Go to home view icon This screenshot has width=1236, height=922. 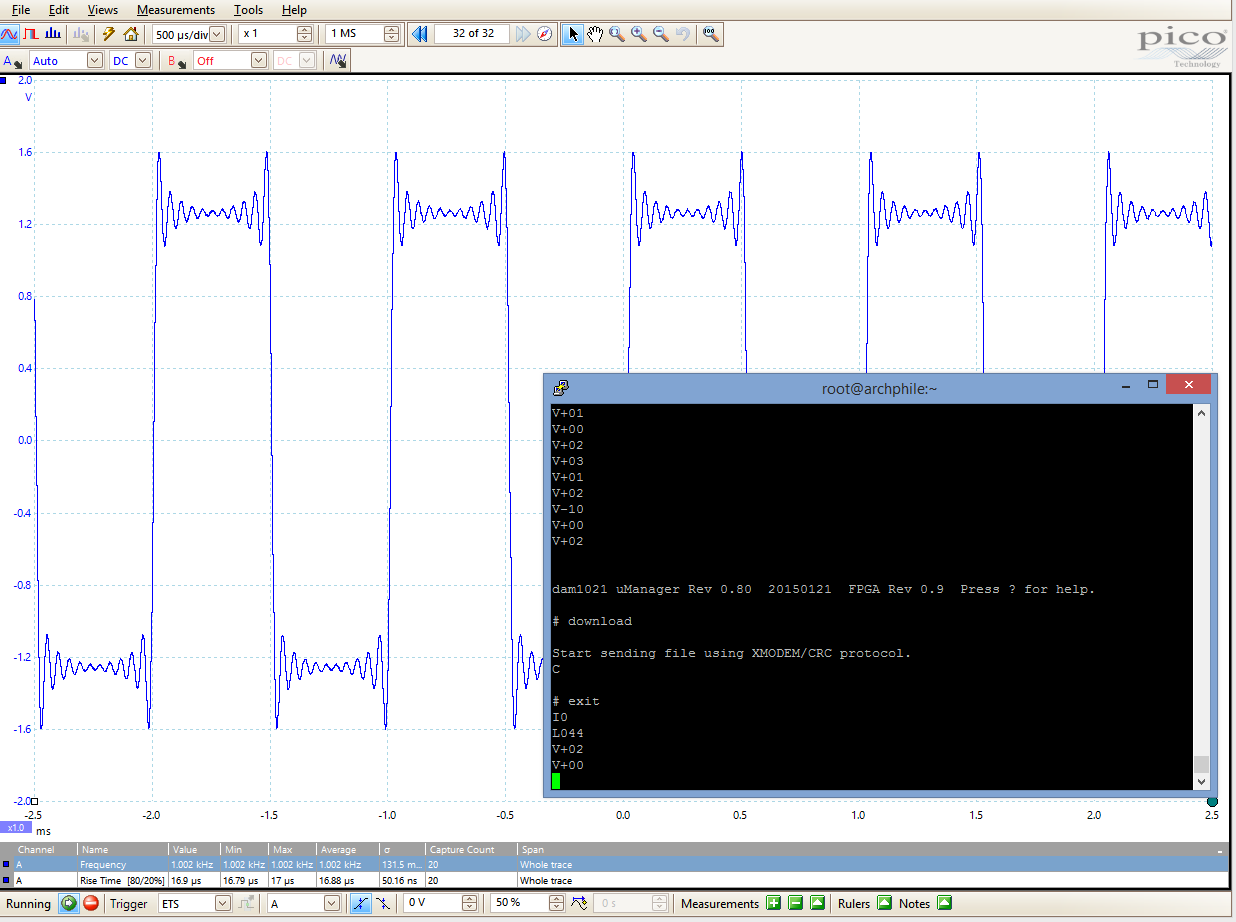tap(131, 34)
